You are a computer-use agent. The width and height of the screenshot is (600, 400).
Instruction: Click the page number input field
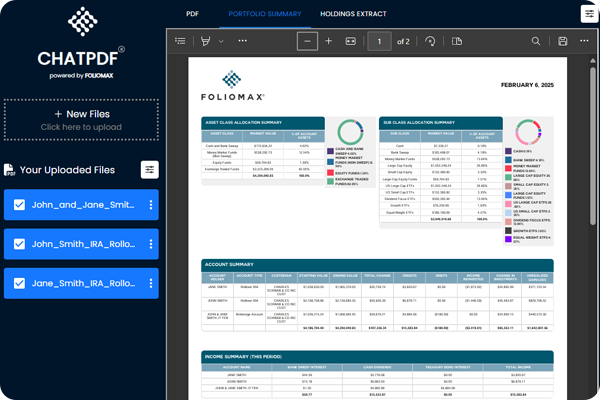pos(379,41)
